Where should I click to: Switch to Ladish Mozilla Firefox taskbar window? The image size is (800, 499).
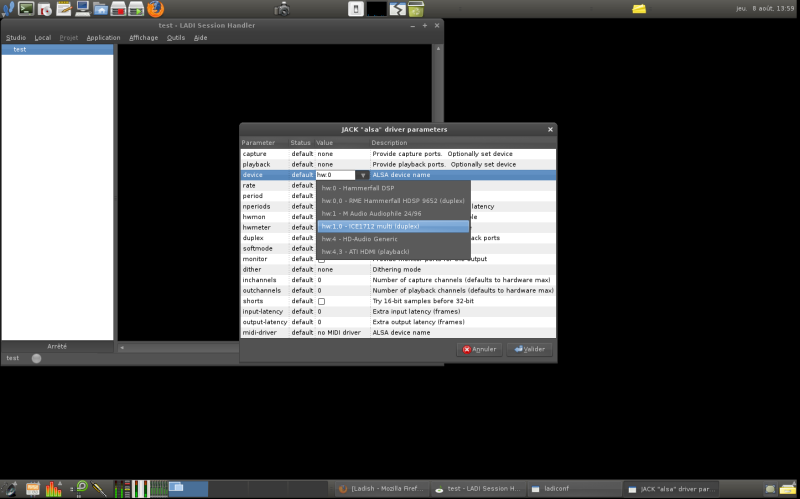click(382, 489)
